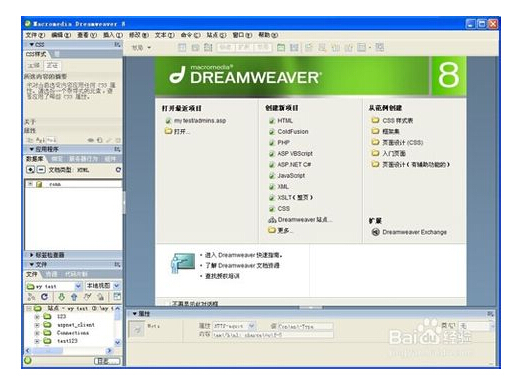
Task: Collapse the 应用程序 panel group
Action: coord(32,149)
